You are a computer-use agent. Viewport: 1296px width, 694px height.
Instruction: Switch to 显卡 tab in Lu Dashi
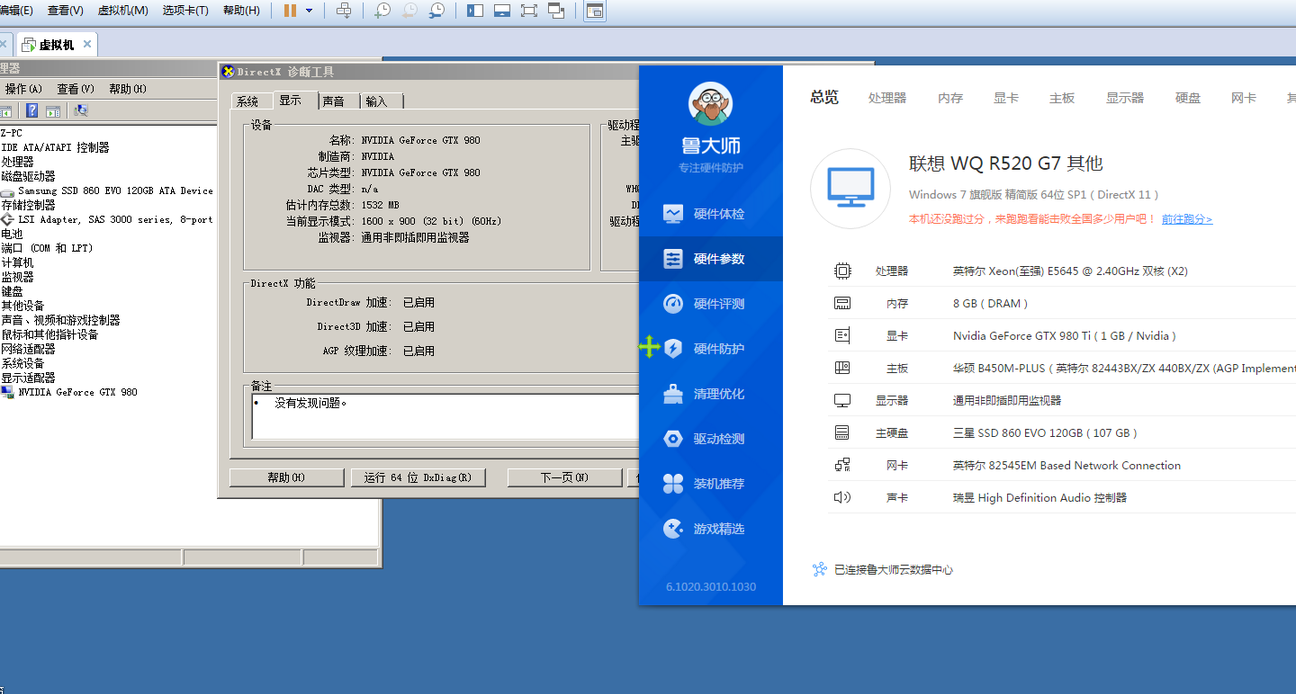(x=1006, y=98)
